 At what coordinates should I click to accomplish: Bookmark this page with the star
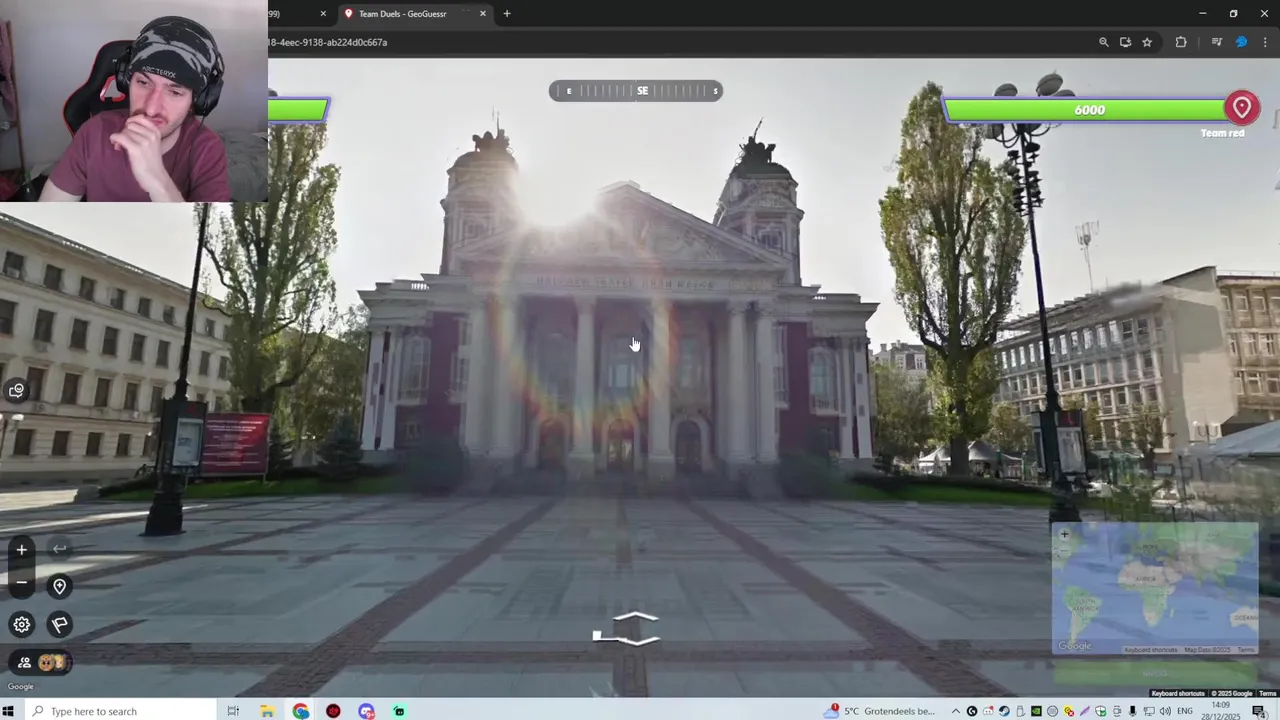[1147, 42]
